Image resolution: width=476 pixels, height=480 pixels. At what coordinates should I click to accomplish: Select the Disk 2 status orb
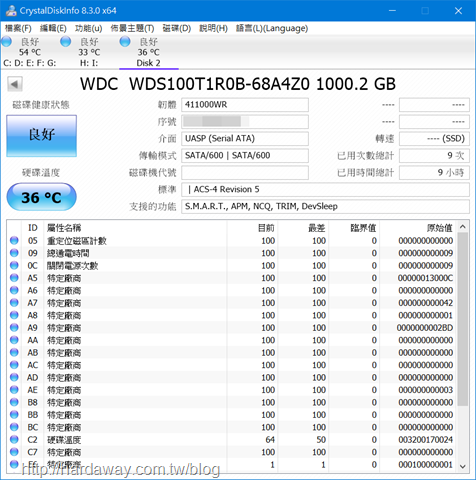(x=125, y=42)
